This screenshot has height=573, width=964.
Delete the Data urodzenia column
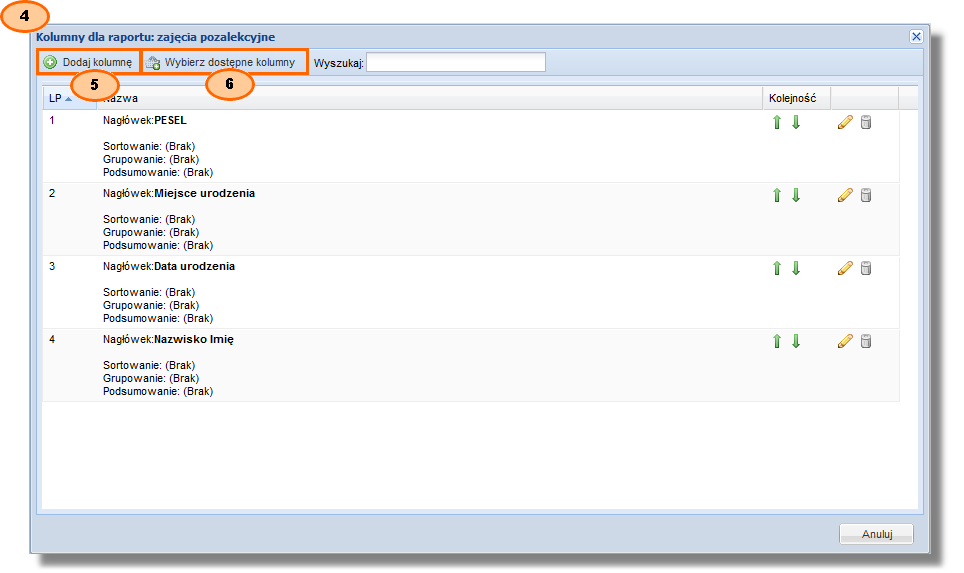(x=866, y=268)
